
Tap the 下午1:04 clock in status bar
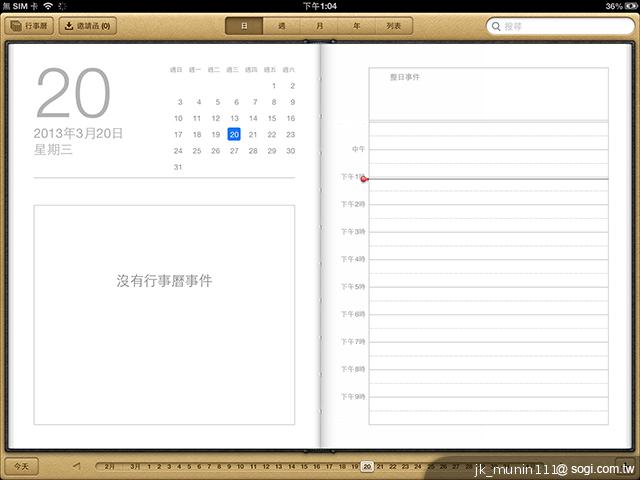[320, 6]
